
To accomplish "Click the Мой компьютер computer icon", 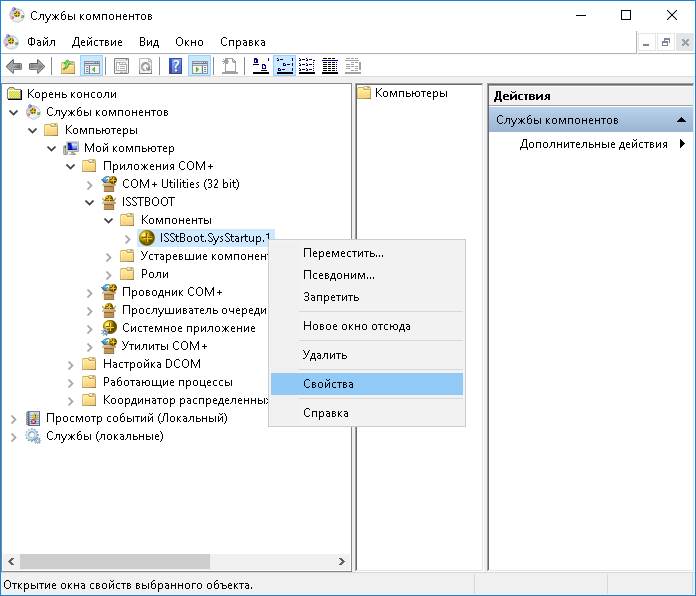I will (x=71, y=148).
